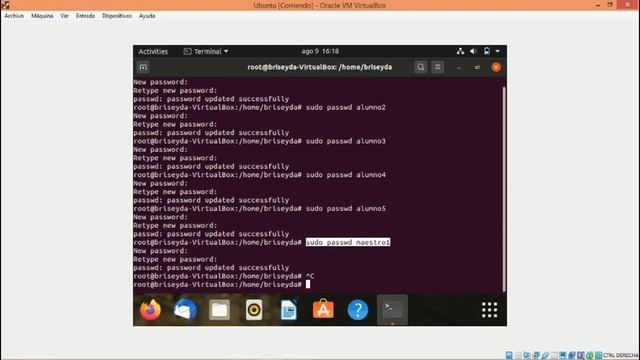Screen dimensions: 640x360
Task: Click the VirtualBox title bar app icon
Action: pos(5,5)
